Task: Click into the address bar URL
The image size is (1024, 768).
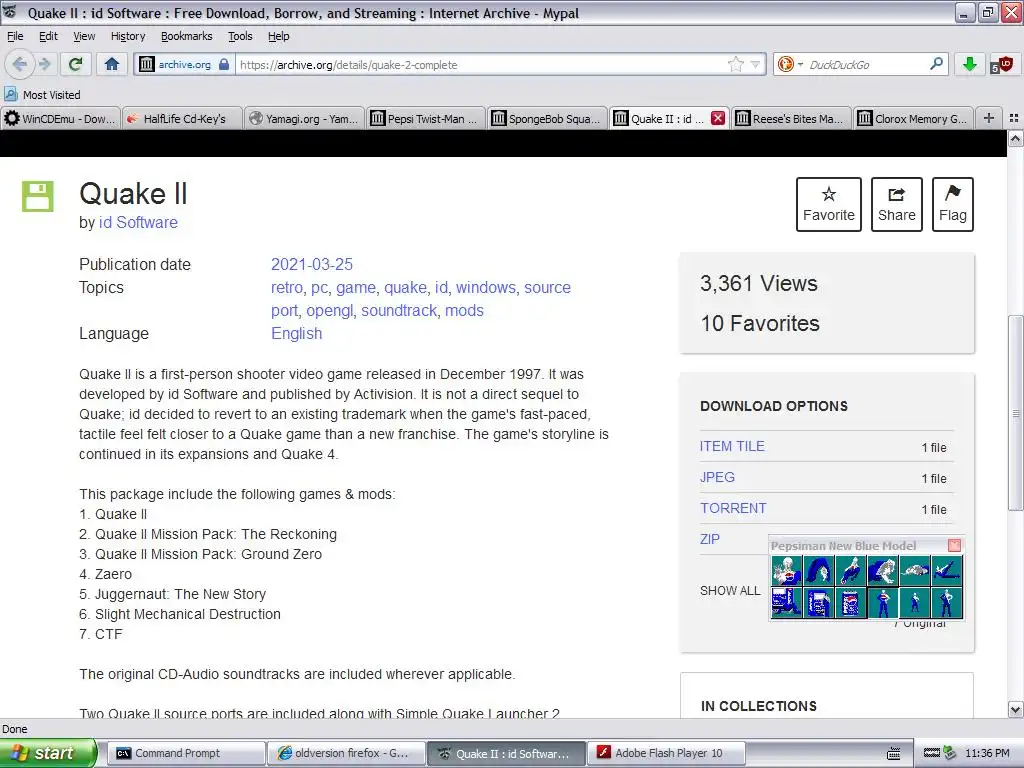Action: coord(480,65)
